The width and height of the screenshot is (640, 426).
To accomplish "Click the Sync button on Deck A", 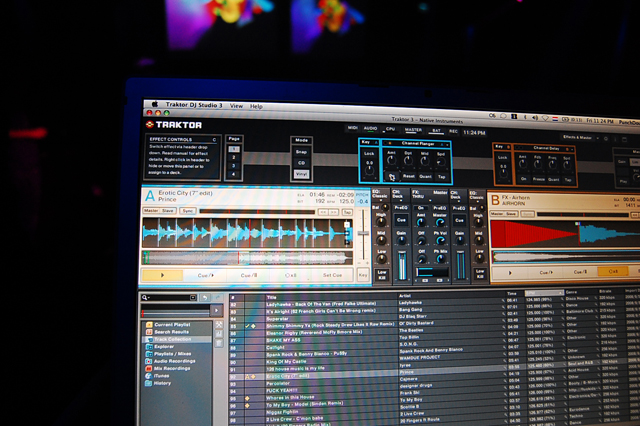I will coord(189,212).
